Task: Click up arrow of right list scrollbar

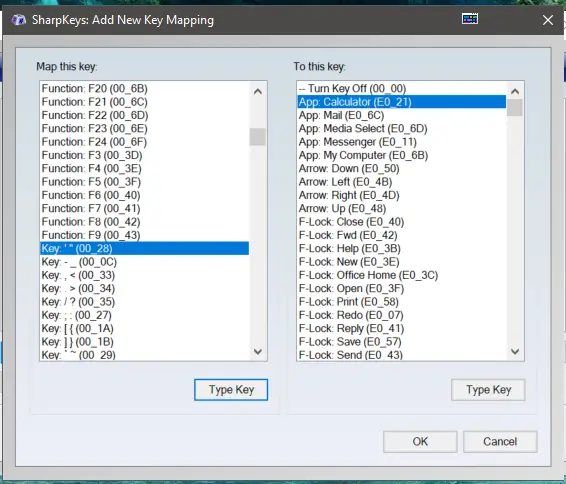Action: [515, 92]
